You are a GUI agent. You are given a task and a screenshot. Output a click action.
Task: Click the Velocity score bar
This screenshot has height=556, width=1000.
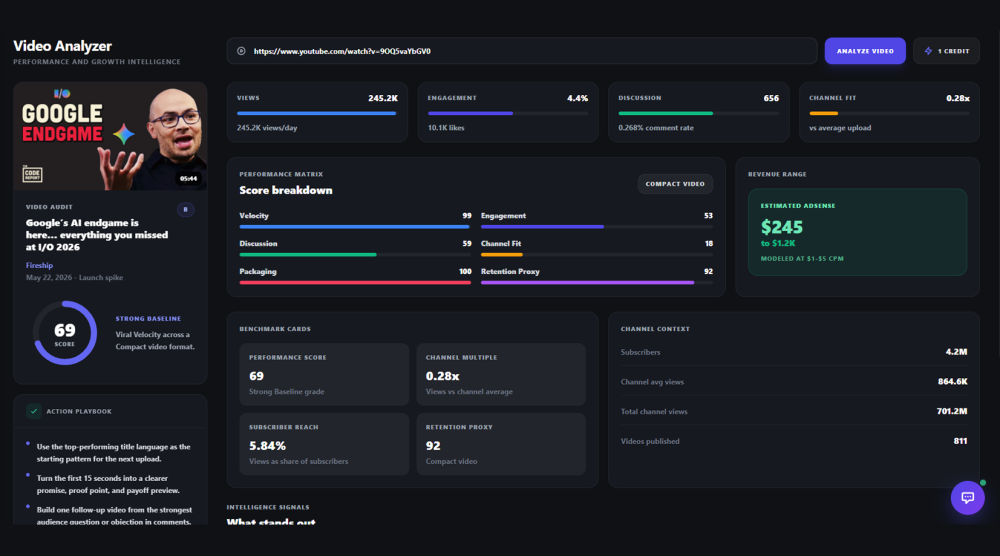pos(355,226)
